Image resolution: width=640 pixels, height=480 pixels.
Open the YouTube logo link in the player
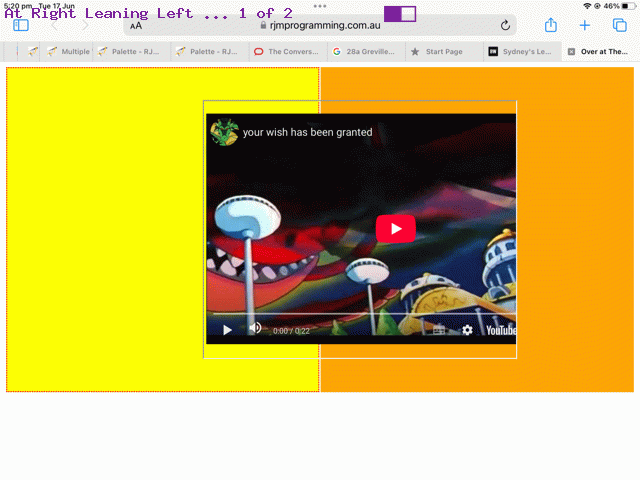click(x=501, y=330)
